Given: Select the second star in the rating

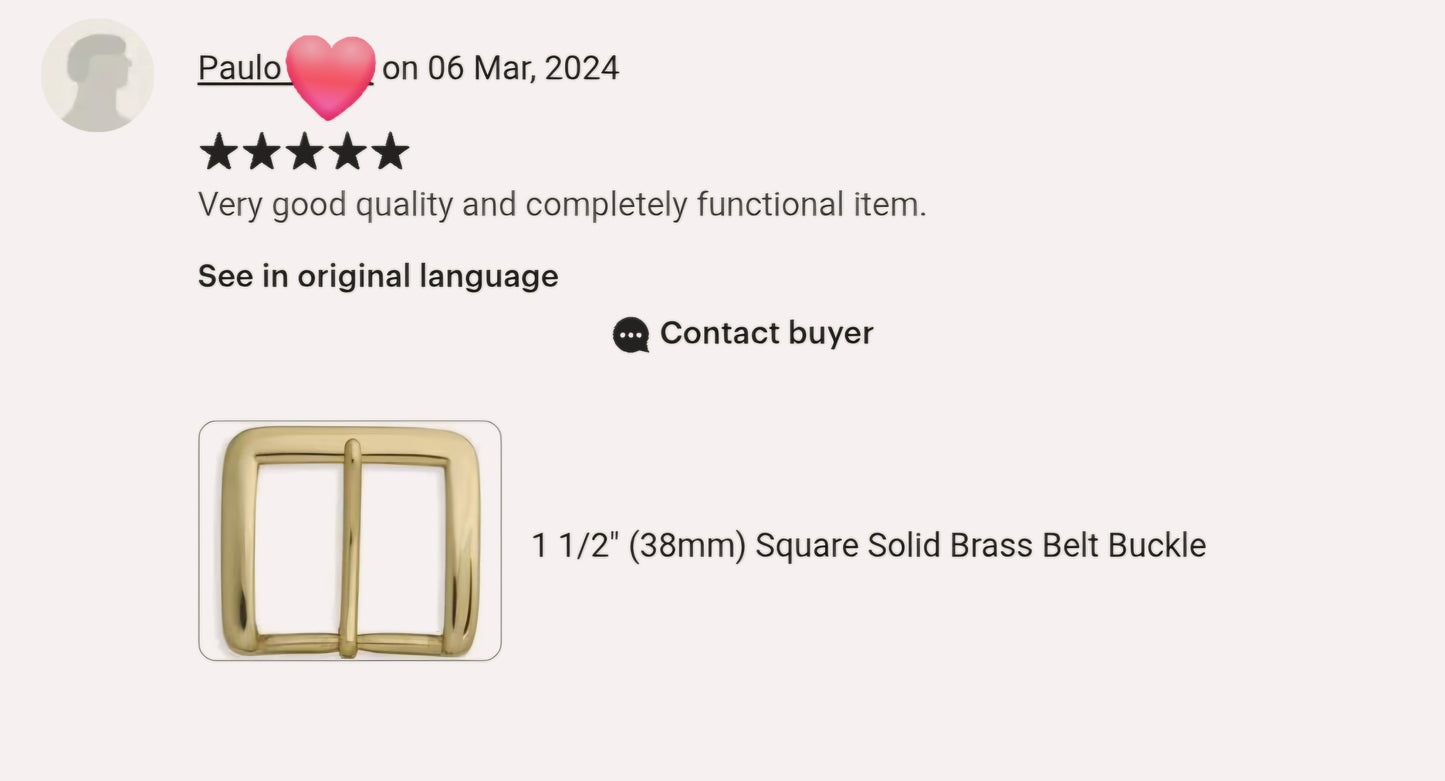Looking at the screenshot, I should [x=261, y=151].
